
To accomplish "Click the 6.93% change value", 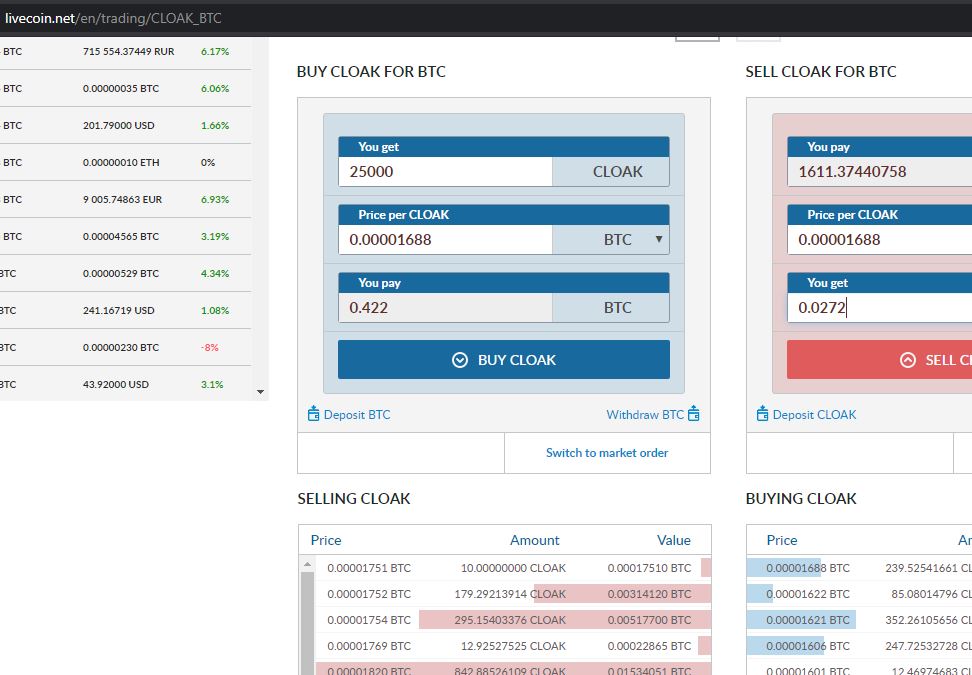I will pos(214,200).
